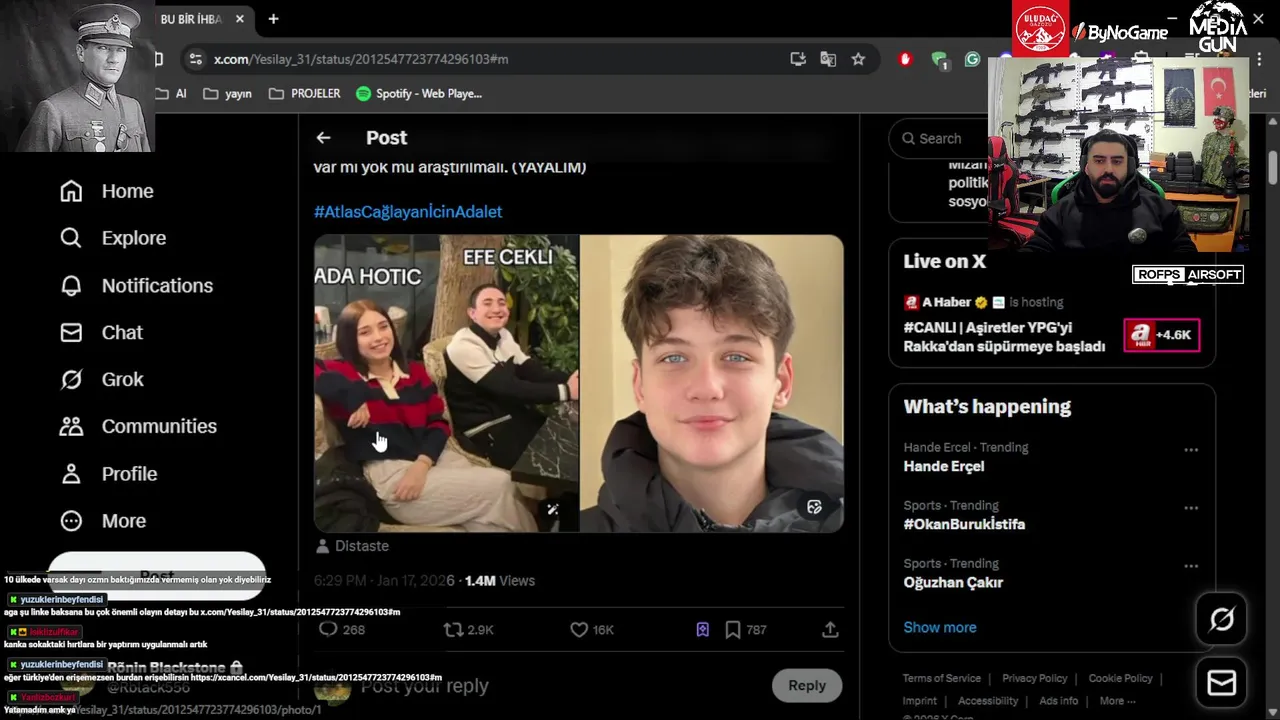Bookmark this page with the star icon

coord(858,59)
